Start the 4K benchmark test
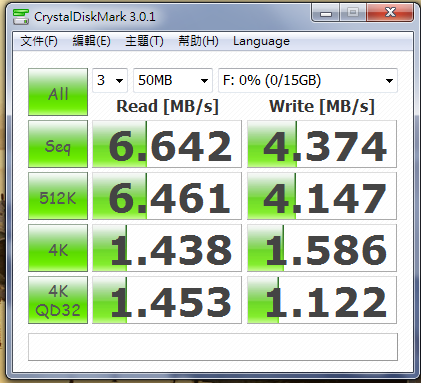Viewport: 421px width, 383px height. pos(58,248)
